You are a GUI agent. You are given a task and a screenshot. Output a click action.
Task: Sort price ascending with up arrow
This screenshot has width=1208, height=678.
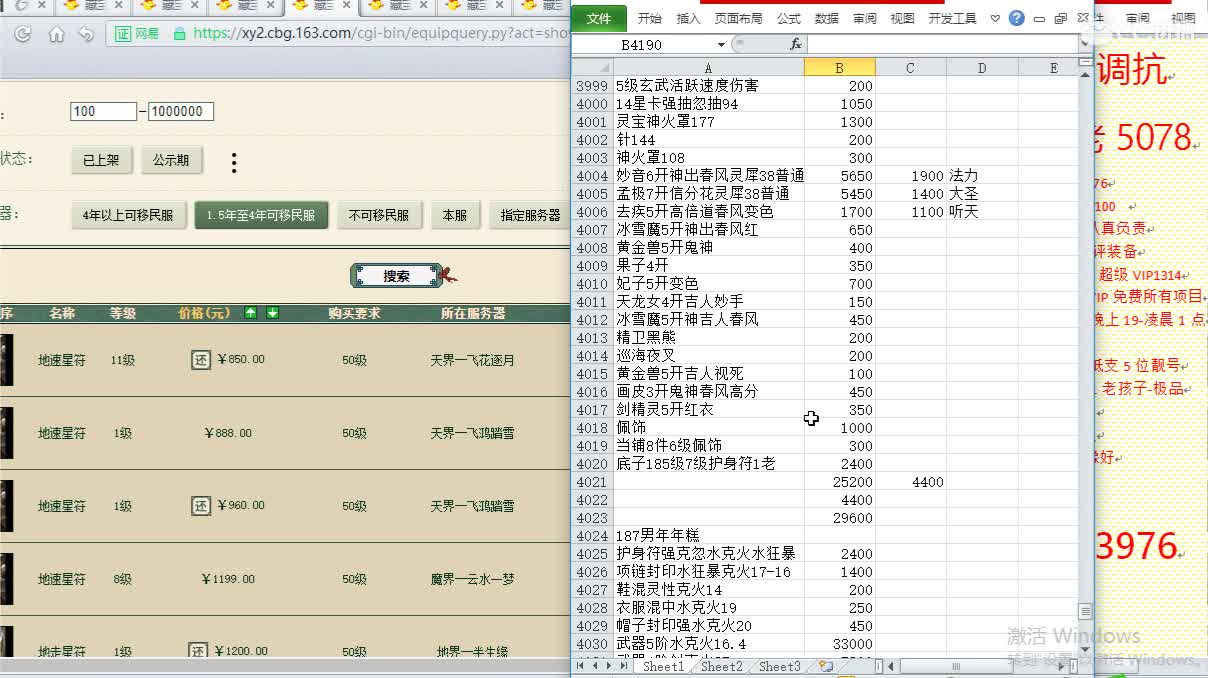[x=250, y=313]
